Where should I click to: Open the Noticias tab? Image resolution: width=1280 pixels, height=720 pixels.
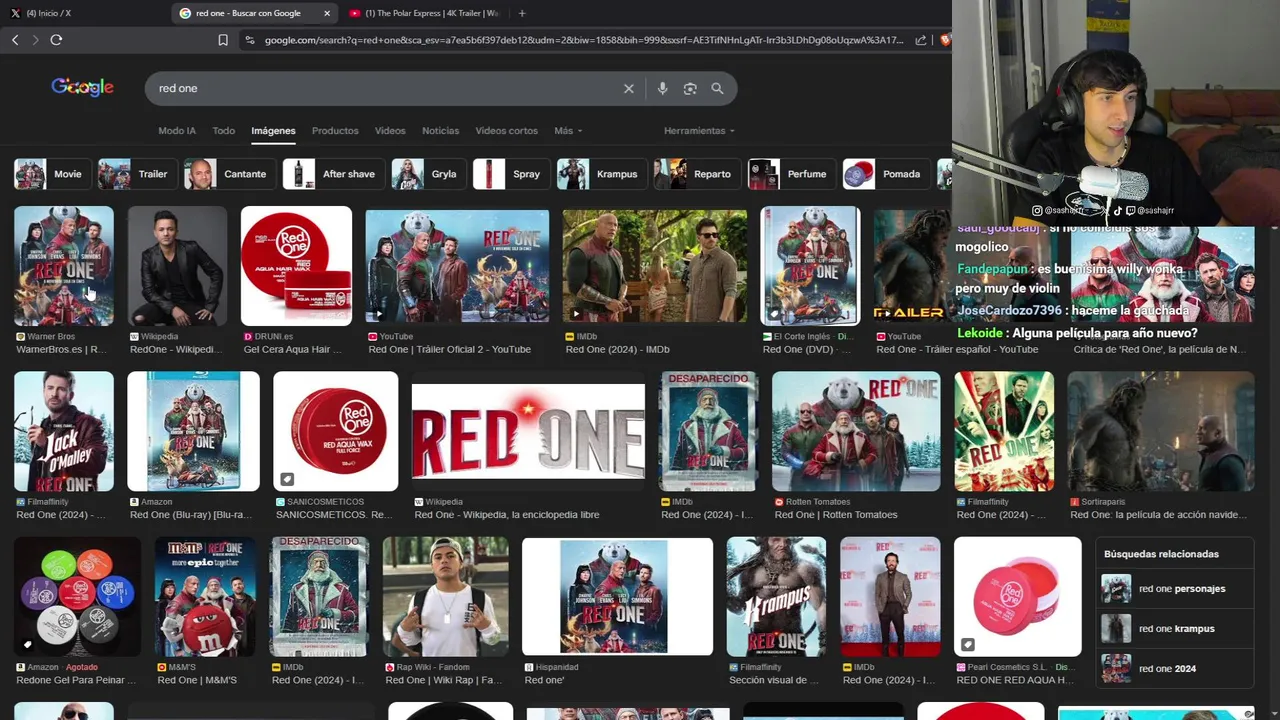[x=440, y=131]
